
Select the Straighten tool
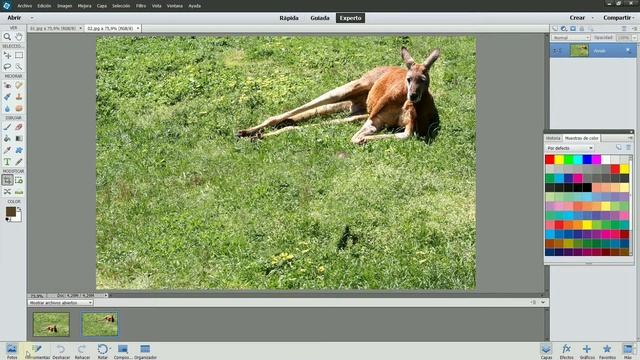click(x=19, y=191)
